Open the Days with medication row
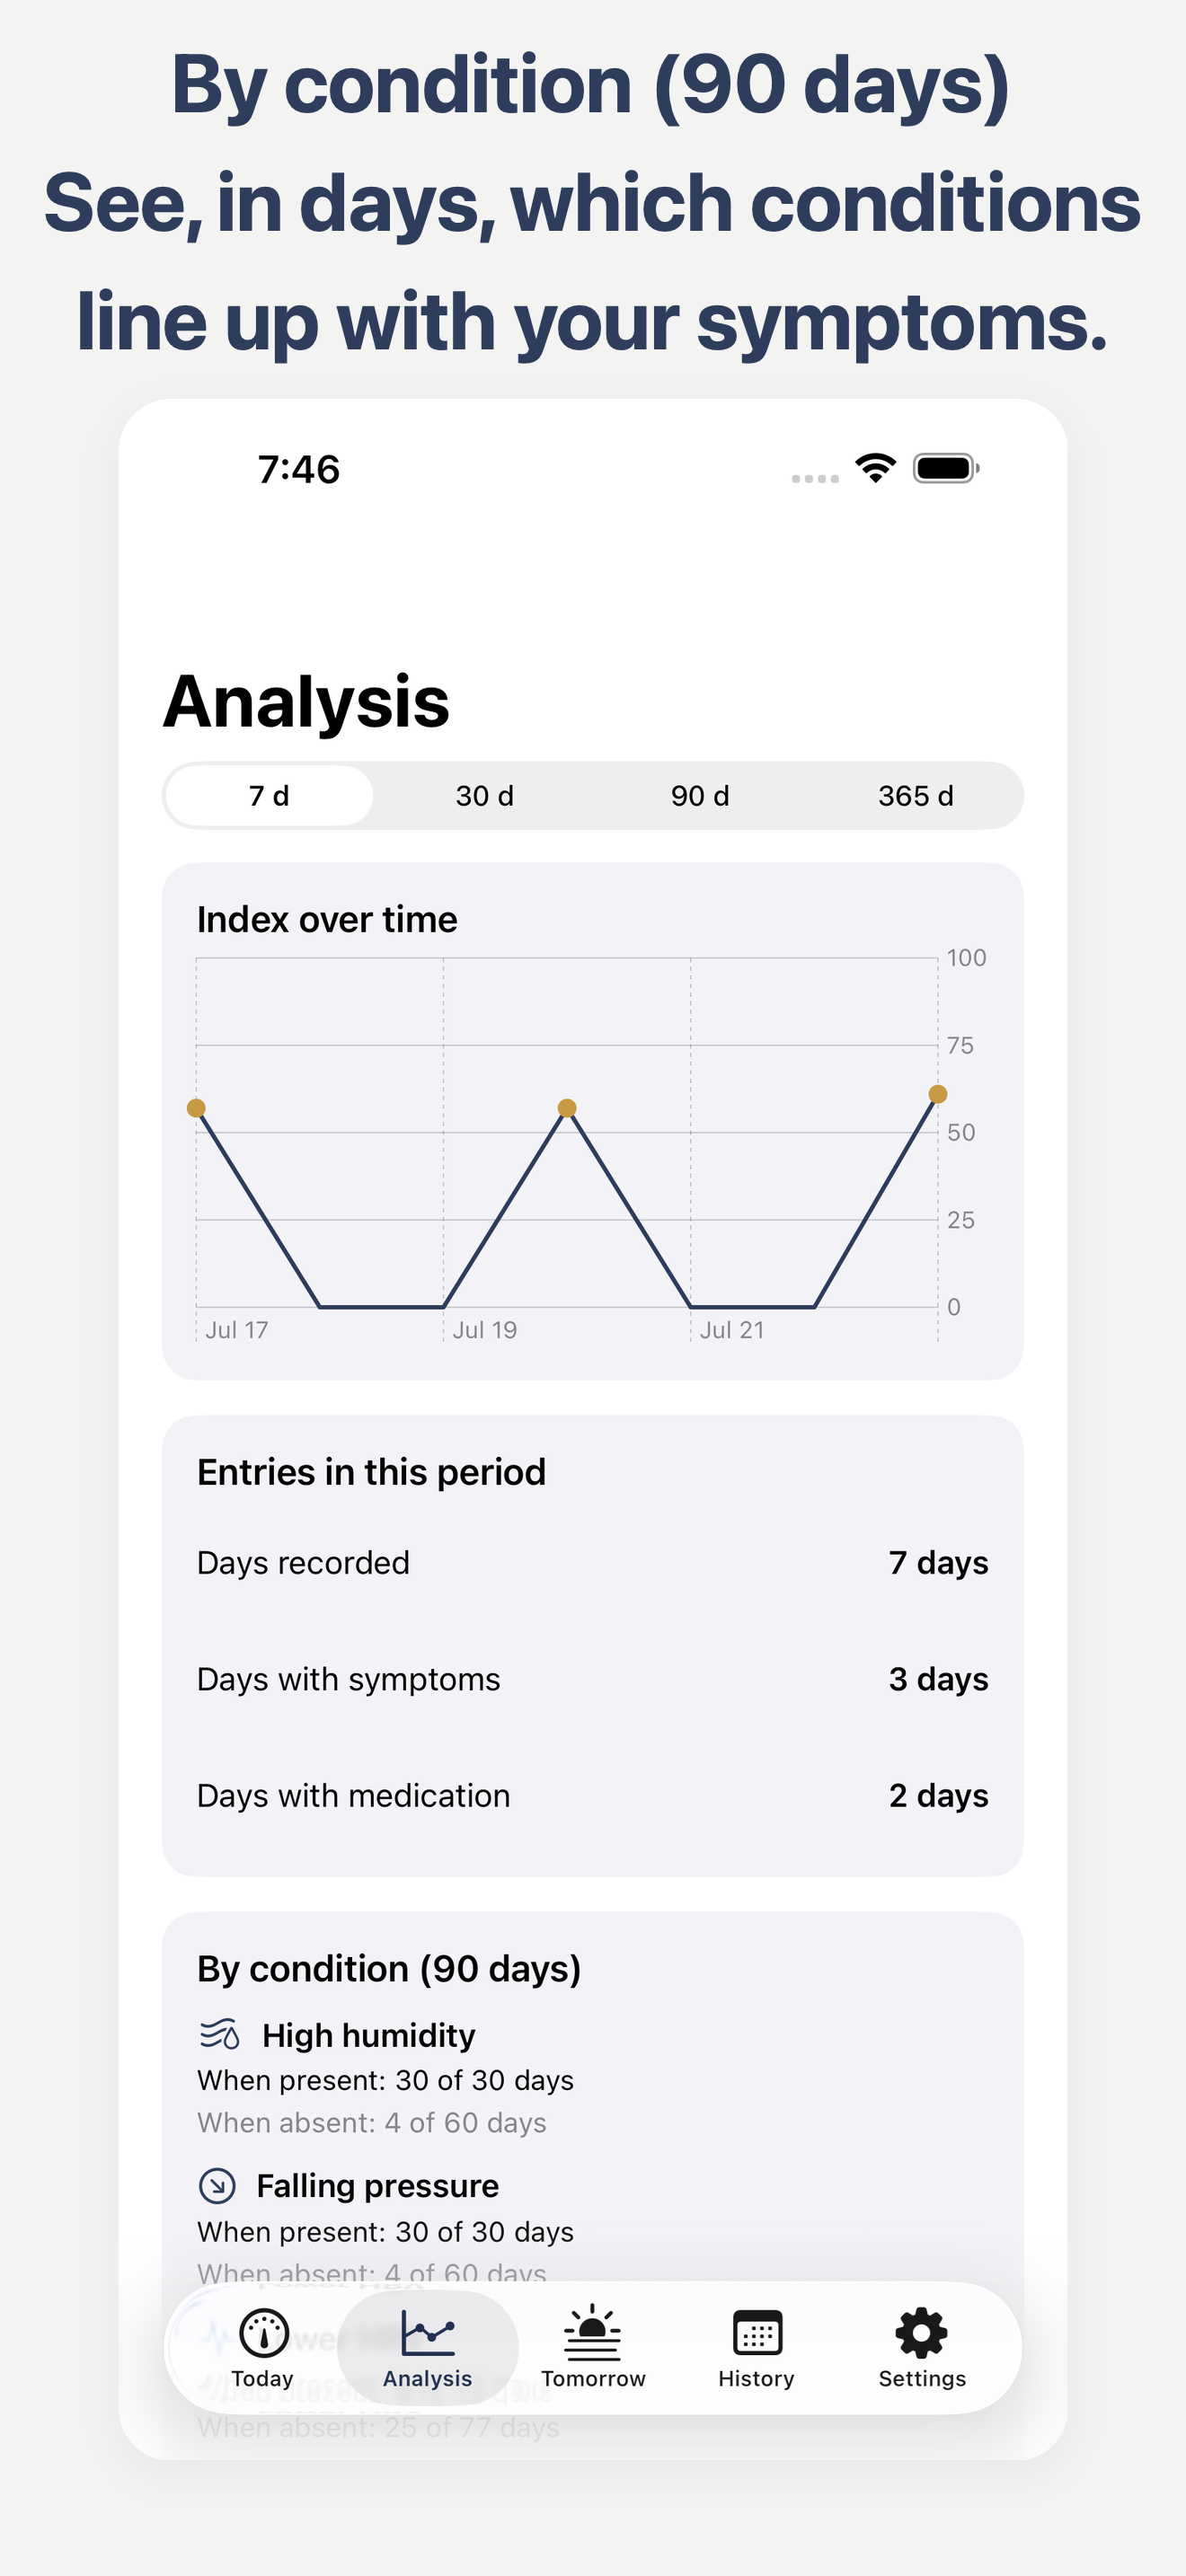Viewport: 1186px width, 2576px height. [x=593, y=1796]
